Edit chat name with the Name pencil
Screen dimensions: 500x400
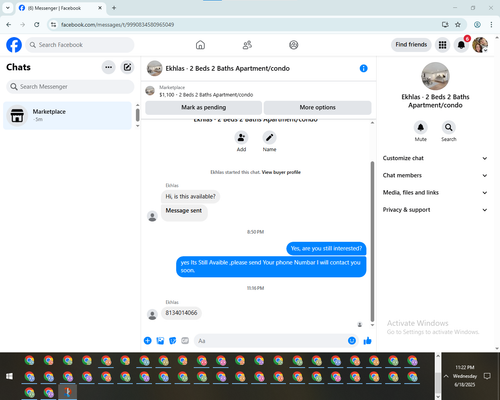[x=269, y=138]
